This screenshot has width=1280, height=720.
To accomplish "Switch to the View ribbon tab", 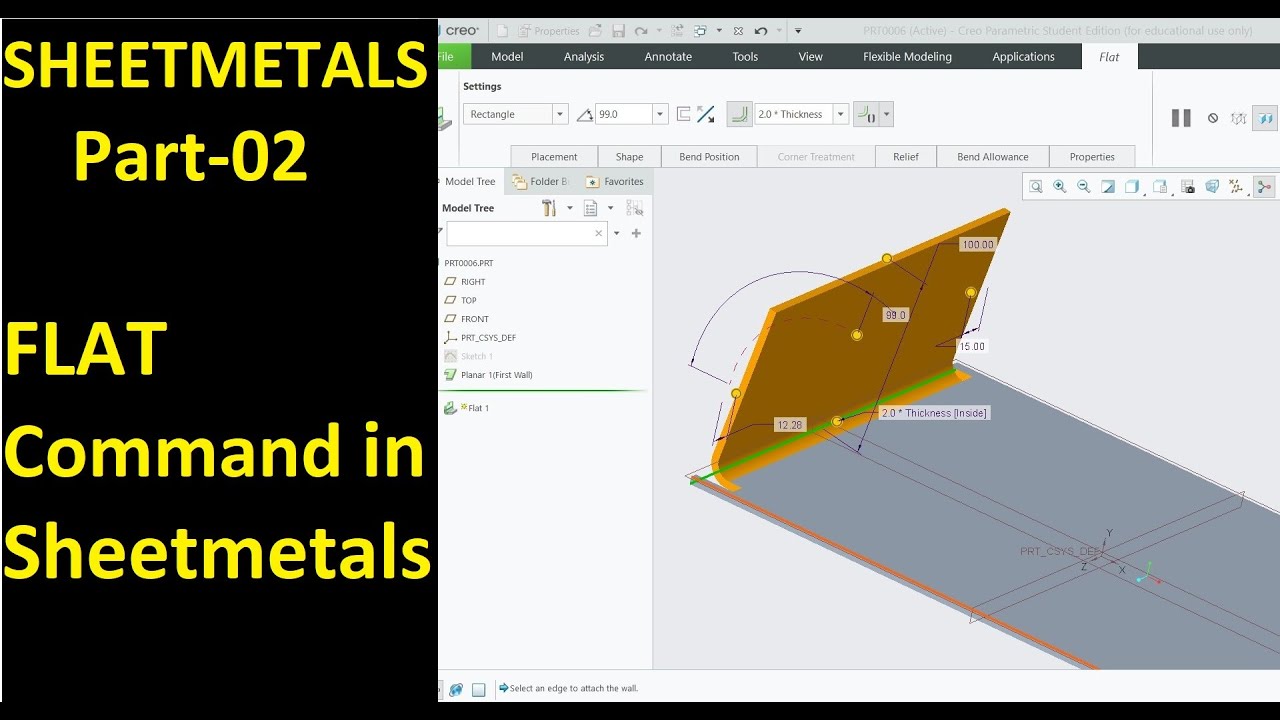I will pos(810,57).
